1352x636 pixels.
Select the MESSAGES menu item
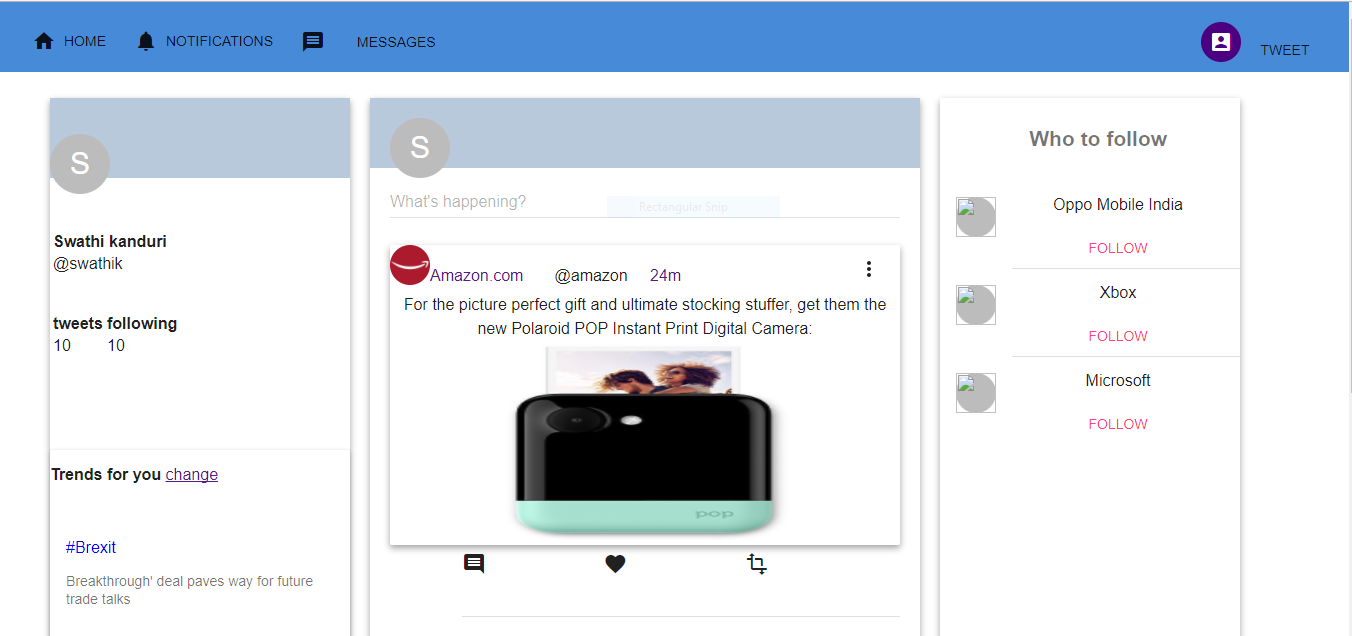[396, 42]
